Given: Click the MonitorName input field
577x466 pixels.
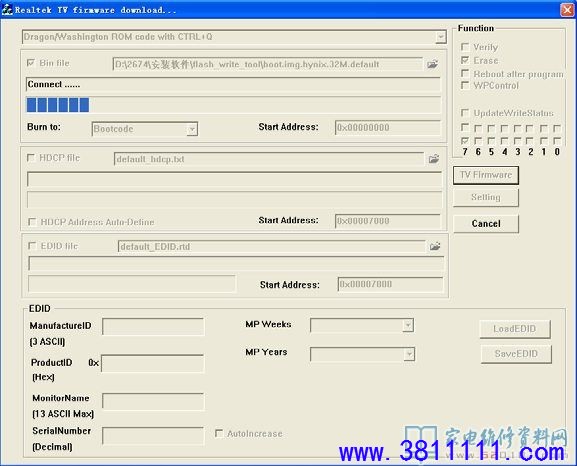Looking at the screenshot, I should [153, 401].
